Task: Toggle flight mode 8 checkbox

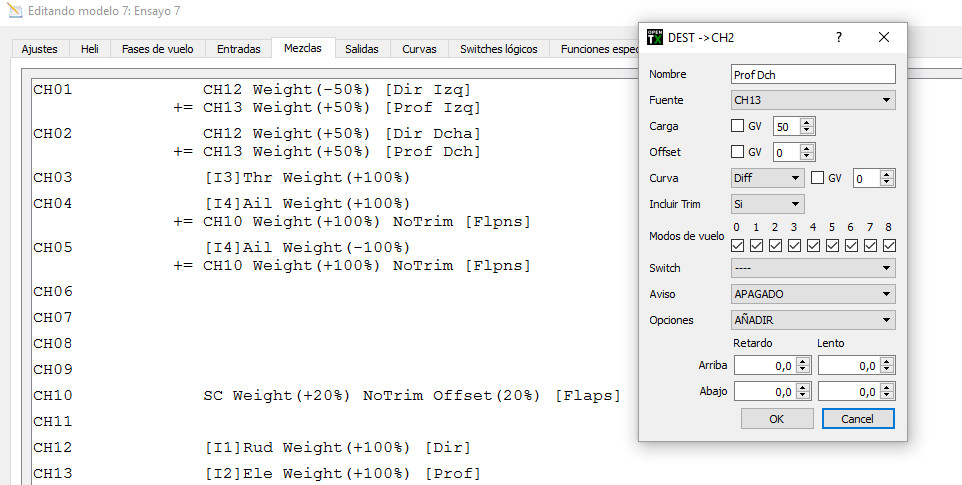Action: coord(889,245)
